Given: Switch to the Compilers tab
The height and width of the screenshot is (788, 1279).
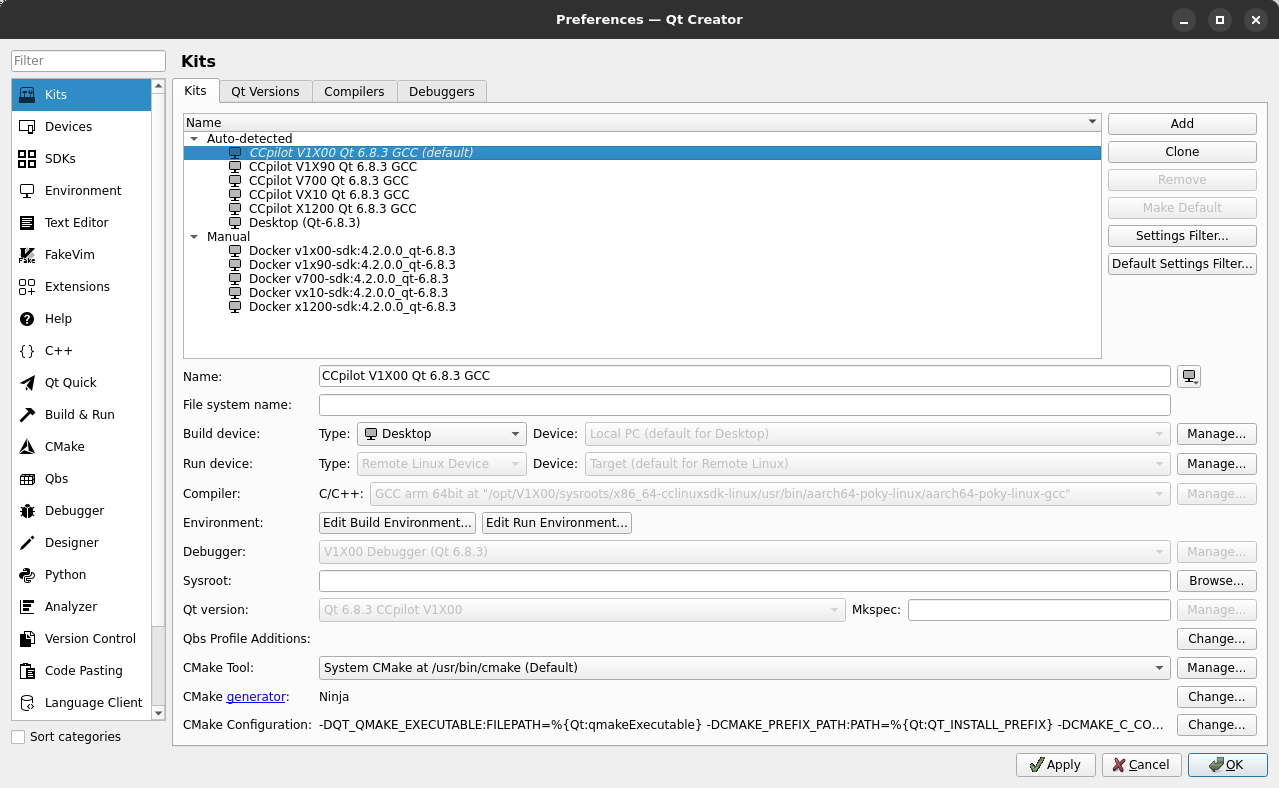Looking at the screenshot, I should pos(354,91).
